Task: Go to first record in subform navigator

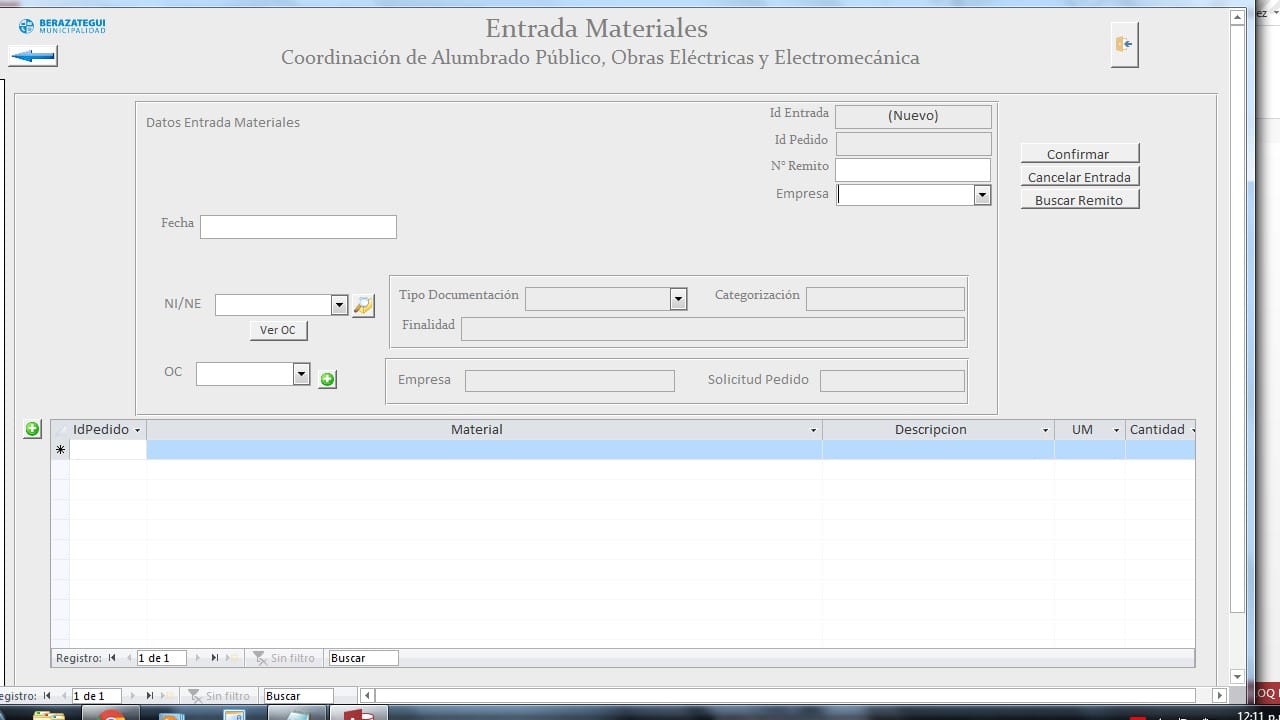Action: (112, 658)
